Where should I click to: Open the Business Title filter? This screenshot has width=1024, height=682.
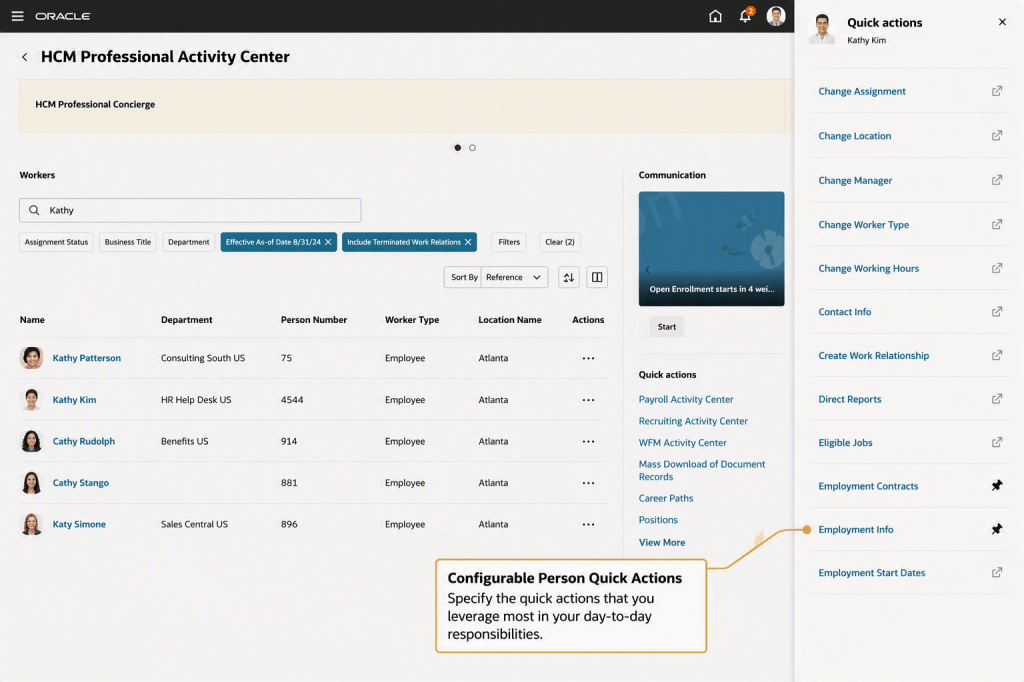[127, 242]
